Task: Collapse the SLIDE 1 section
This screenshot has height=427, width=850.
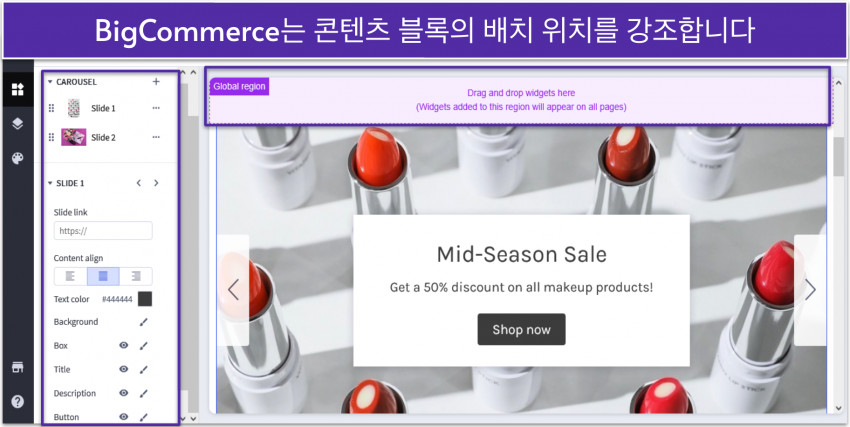Action: pos(50,183)
